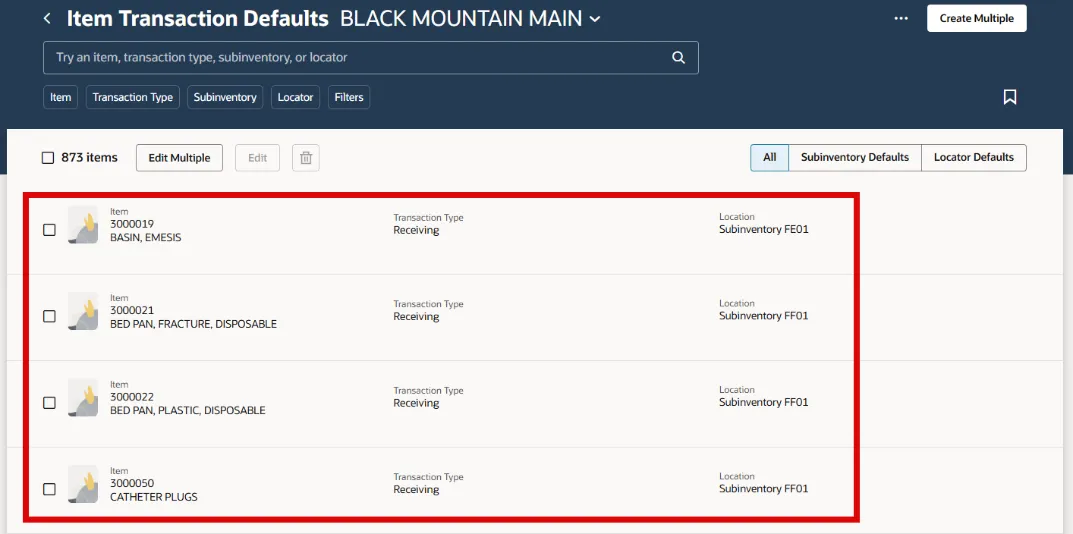1073x534 pixels.
Task: Open the Filters chip
Action: pos(349,97)
